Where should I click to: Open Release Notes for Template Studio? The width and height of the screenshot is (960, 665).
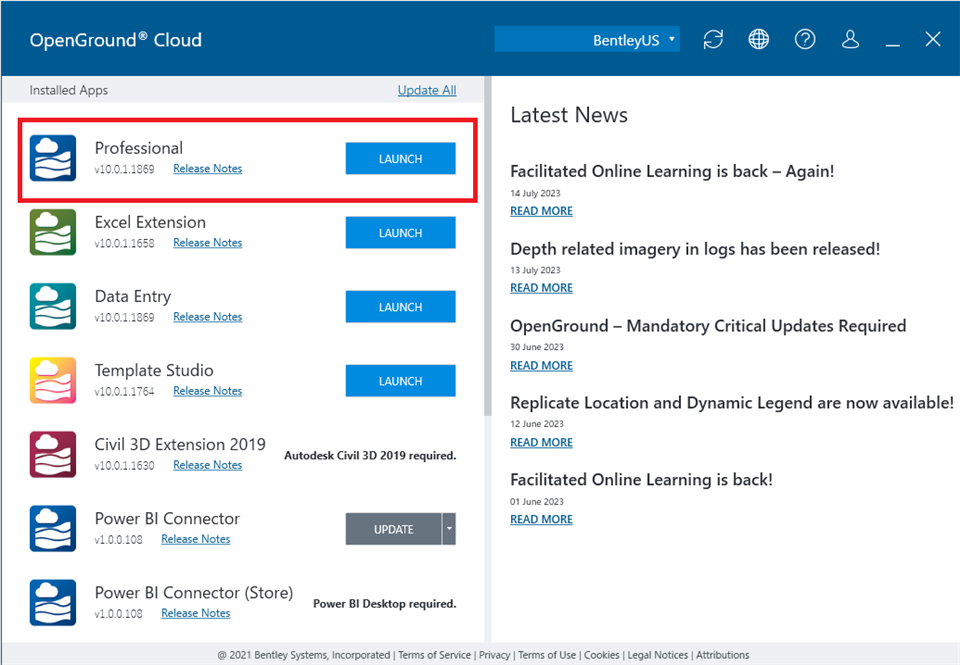pyautogui.click(x=208, y=391)
